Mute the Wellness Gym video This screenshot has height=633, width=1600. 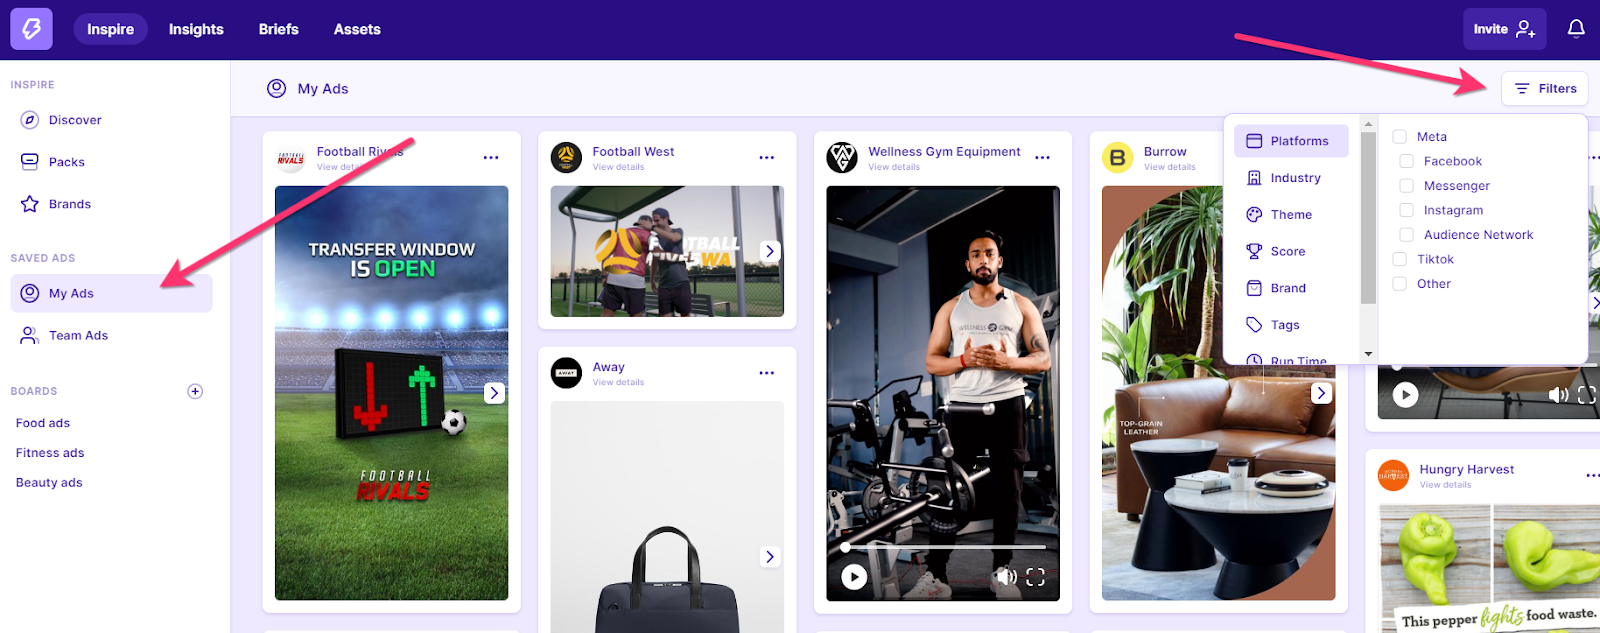pos(1006,577)
